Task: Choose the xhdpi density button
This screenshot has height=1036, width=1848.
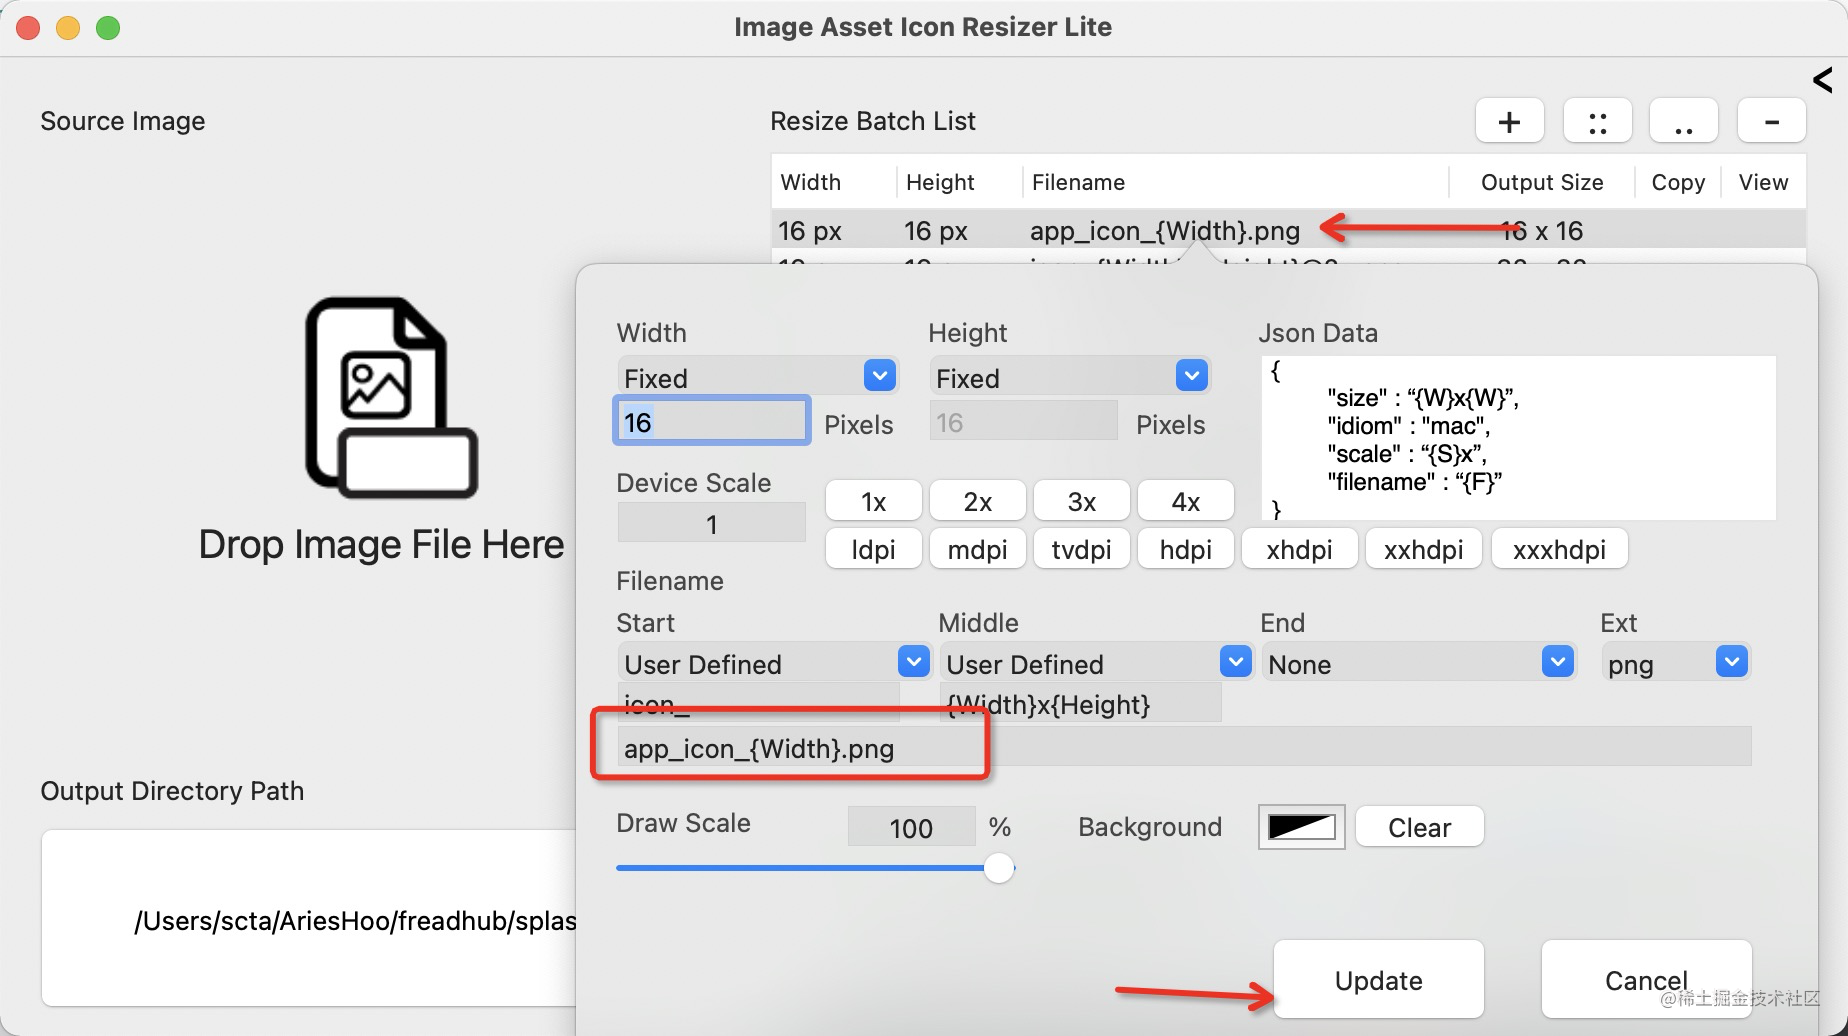Action: click(1299, 549)
